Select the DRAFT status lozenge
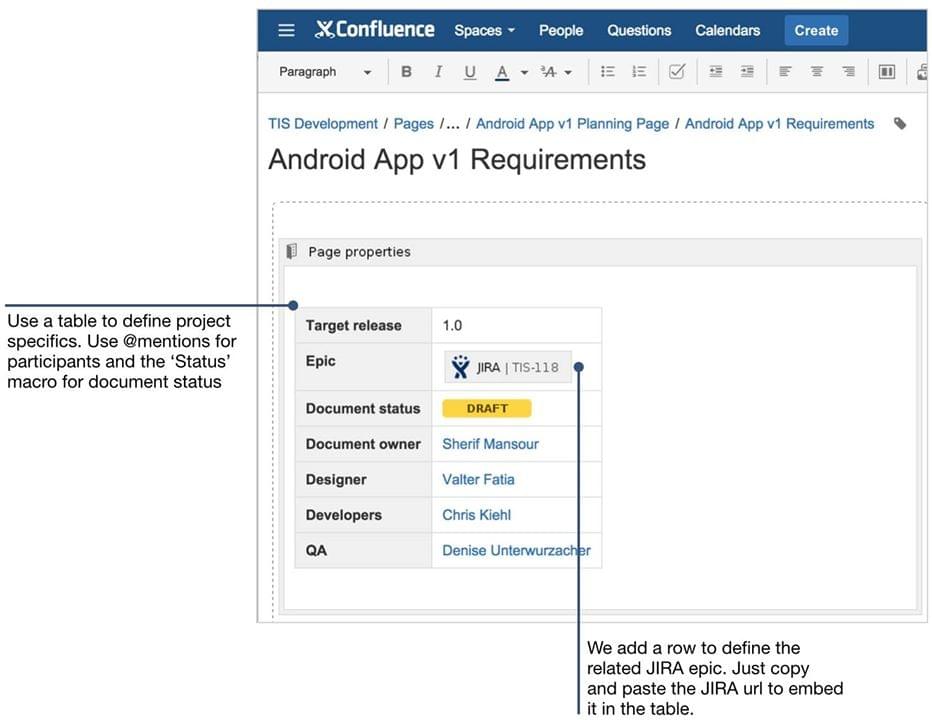932x720 pixels. tap(487, 408)
